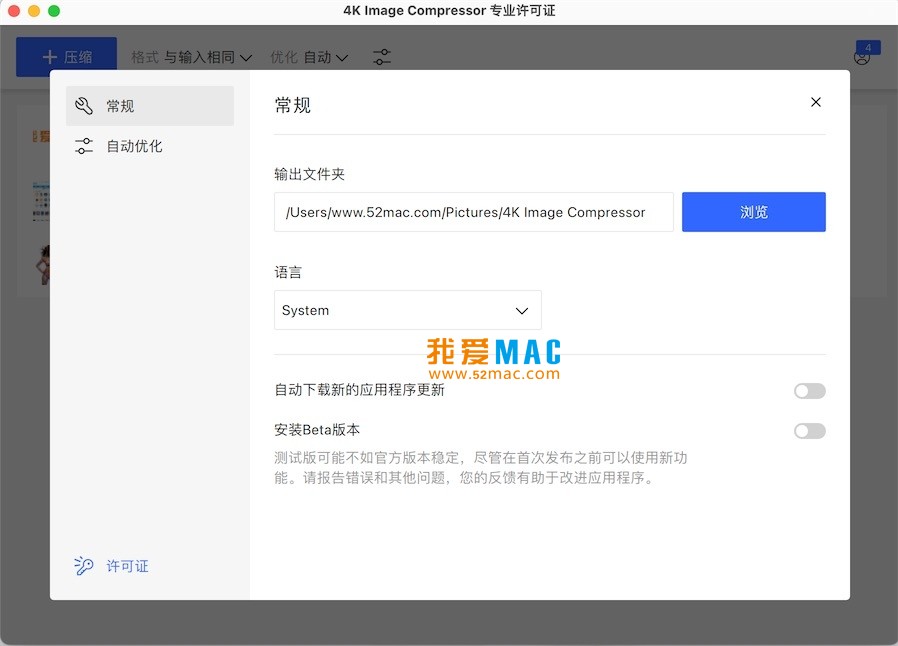Image resolution: width=898 pixels, height=646 pixels.
Task: Toggle the 安装Beta版本 switch
Action: click(x=809, y=431)
